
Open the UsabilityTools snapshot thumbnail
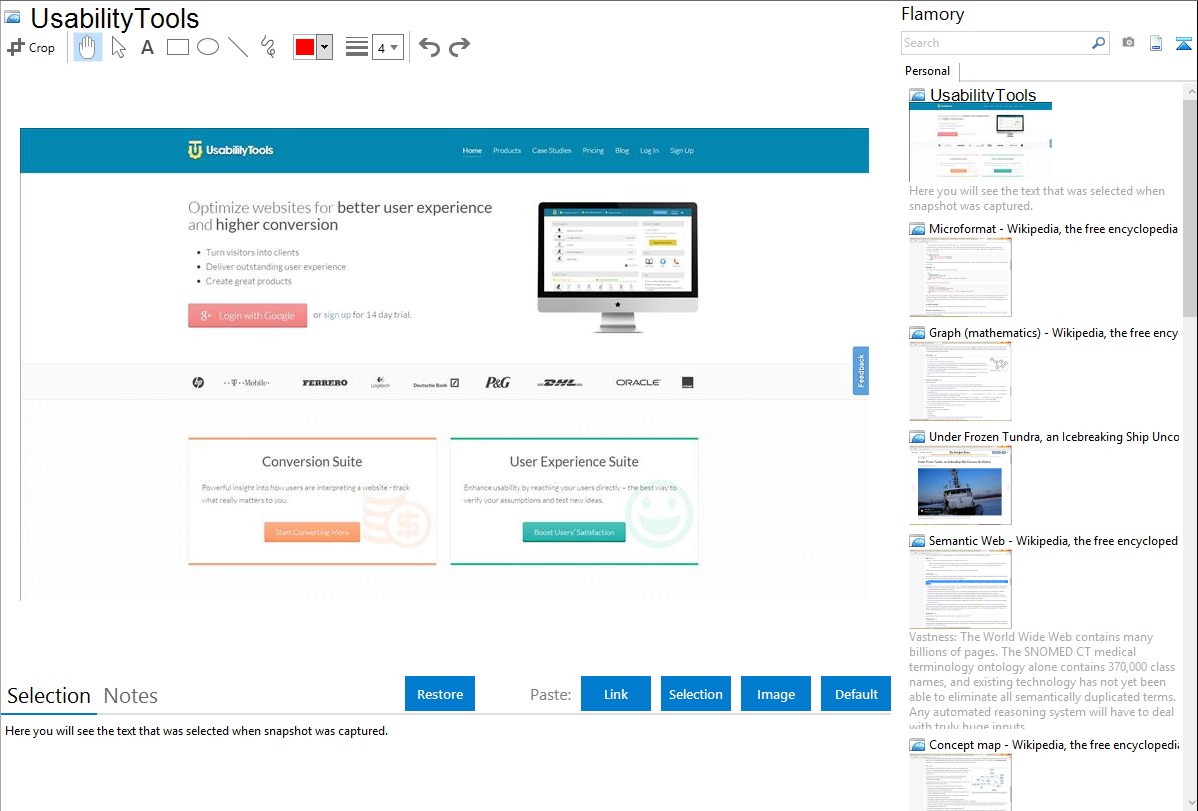click(980, 142)
